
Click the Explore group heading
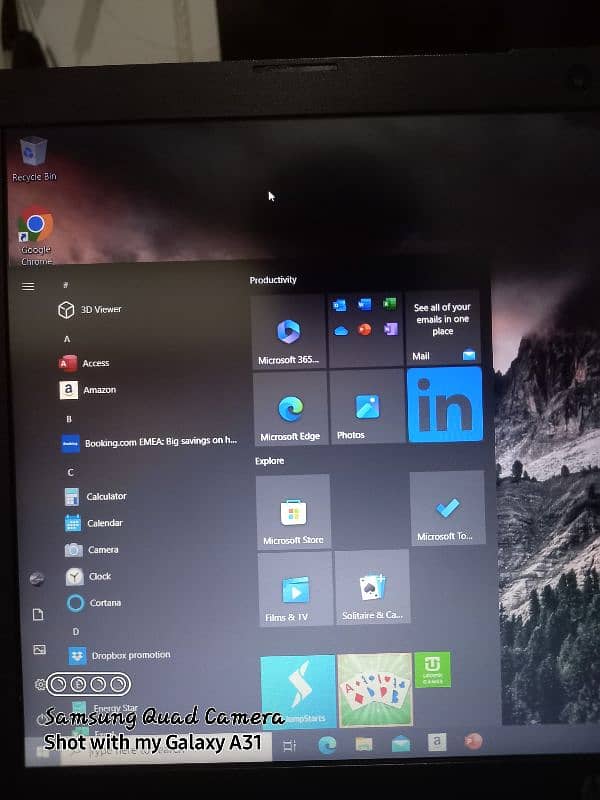click(x=269, y=461)
